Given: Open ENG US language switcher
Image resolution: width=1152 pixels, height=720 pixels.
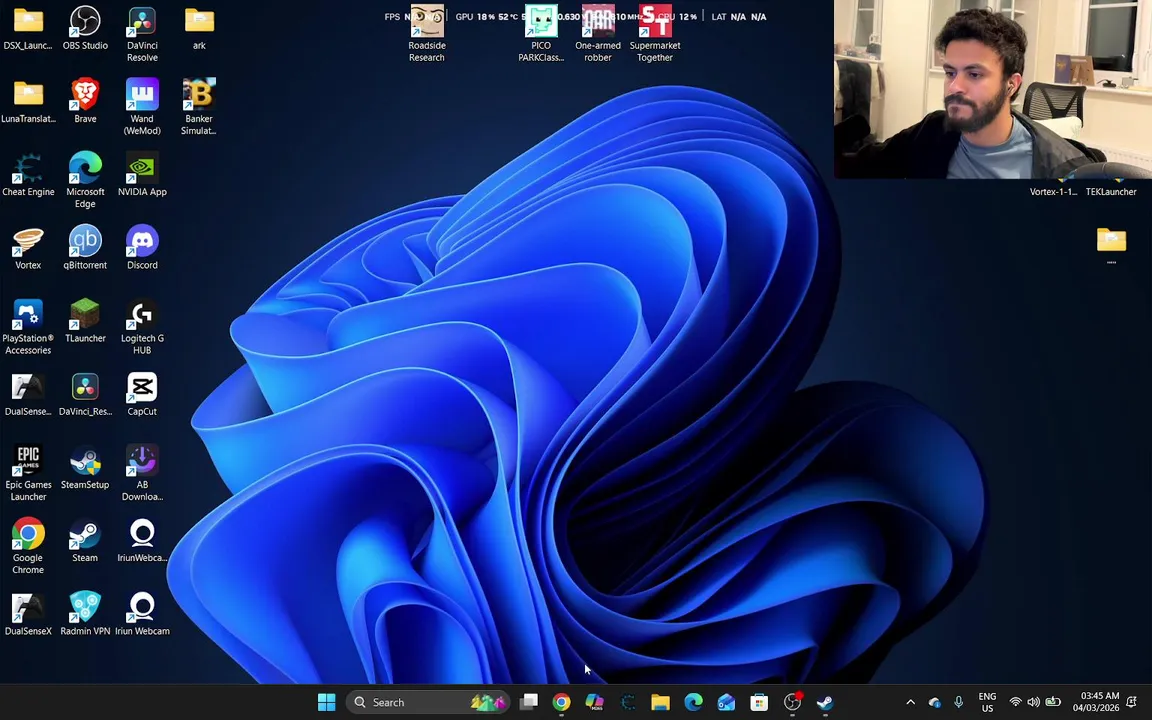Looking at the screenshot, I should [987, 702].
